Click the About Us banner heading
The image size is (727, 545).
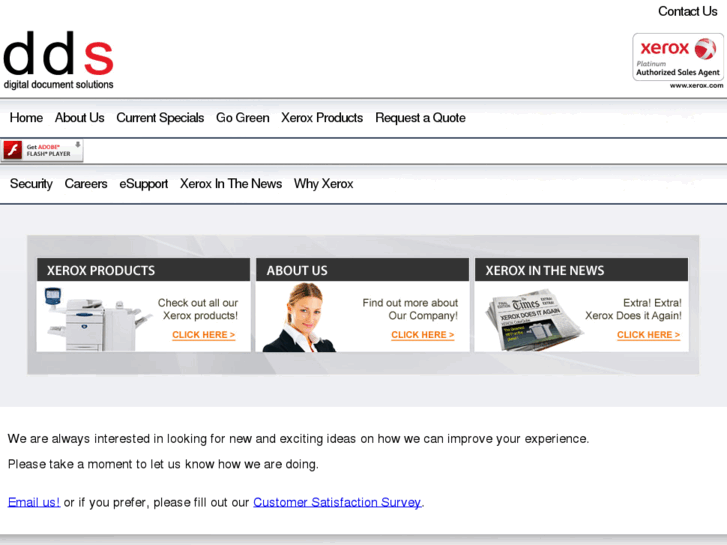(363, 270)
